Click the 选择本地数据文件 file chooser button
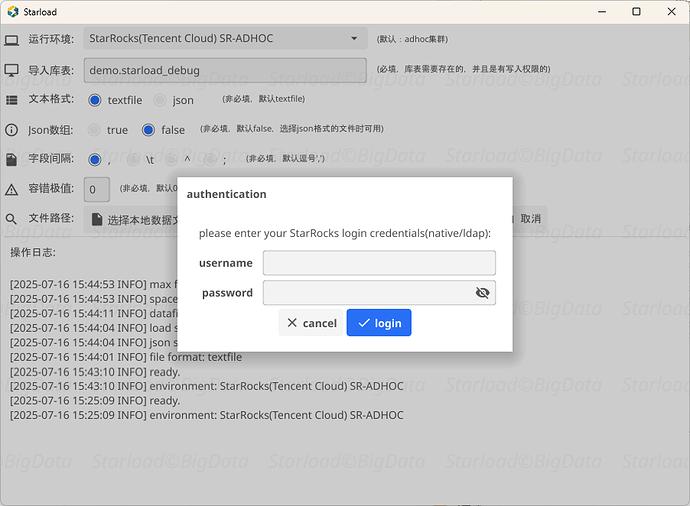The width and height of the screenshot is (690, 506). click(x=133, y=220)
